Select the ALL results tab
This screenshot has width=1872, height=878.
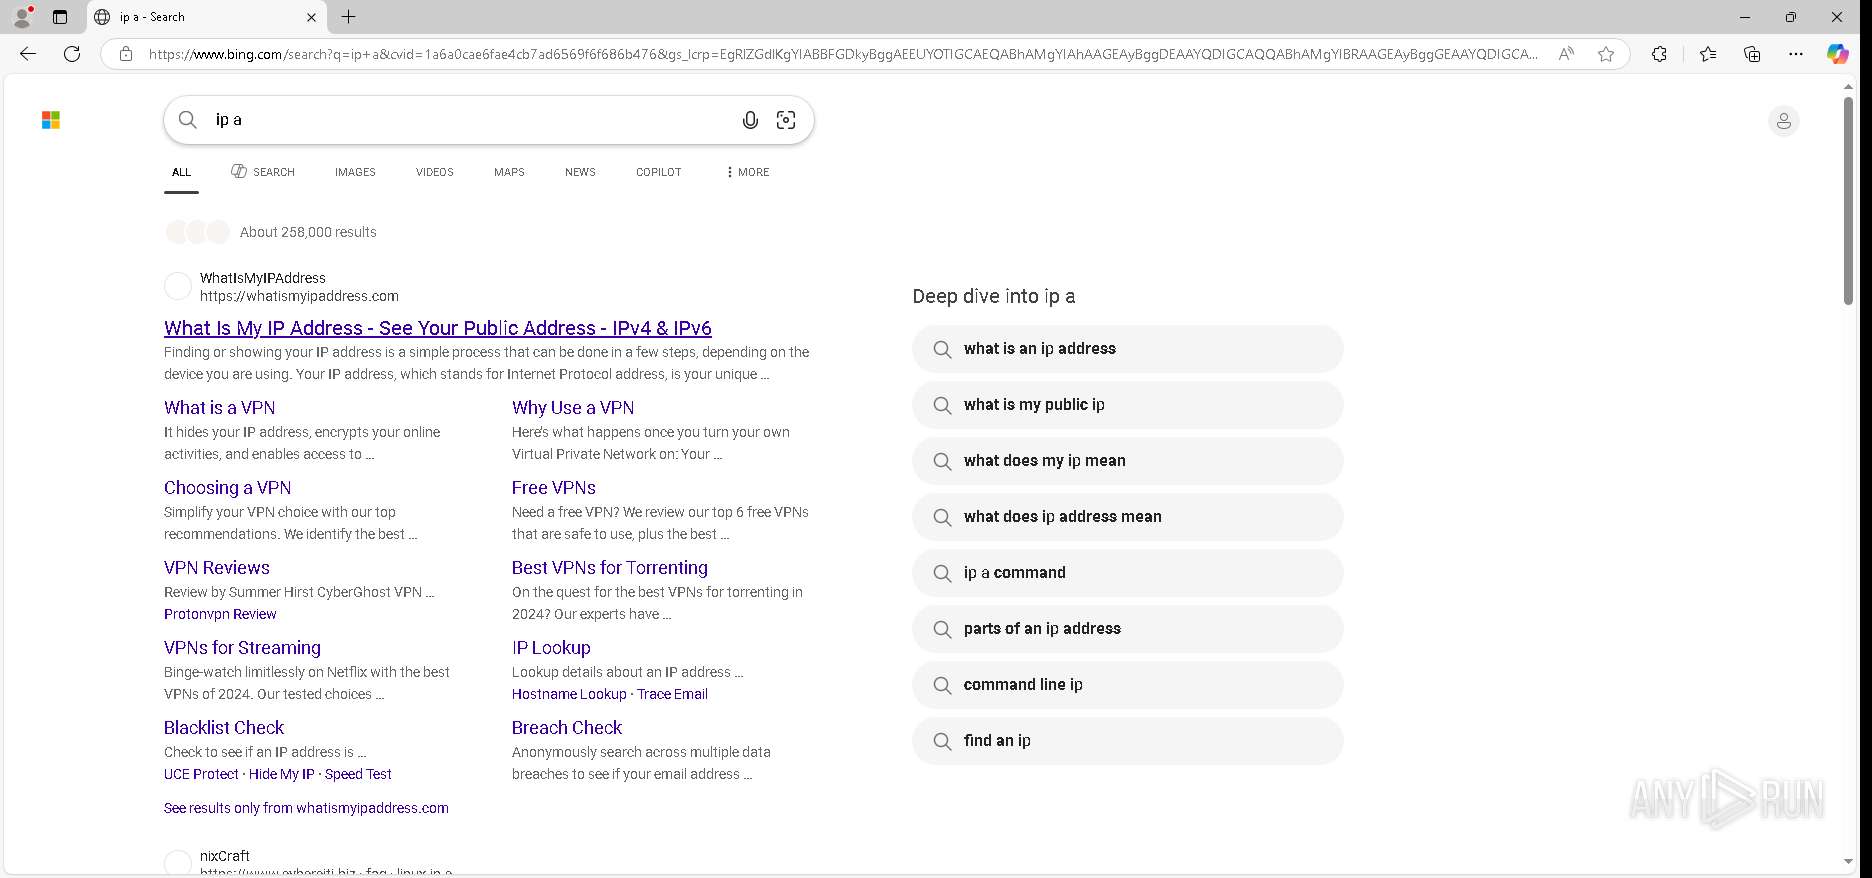[181, 172]
